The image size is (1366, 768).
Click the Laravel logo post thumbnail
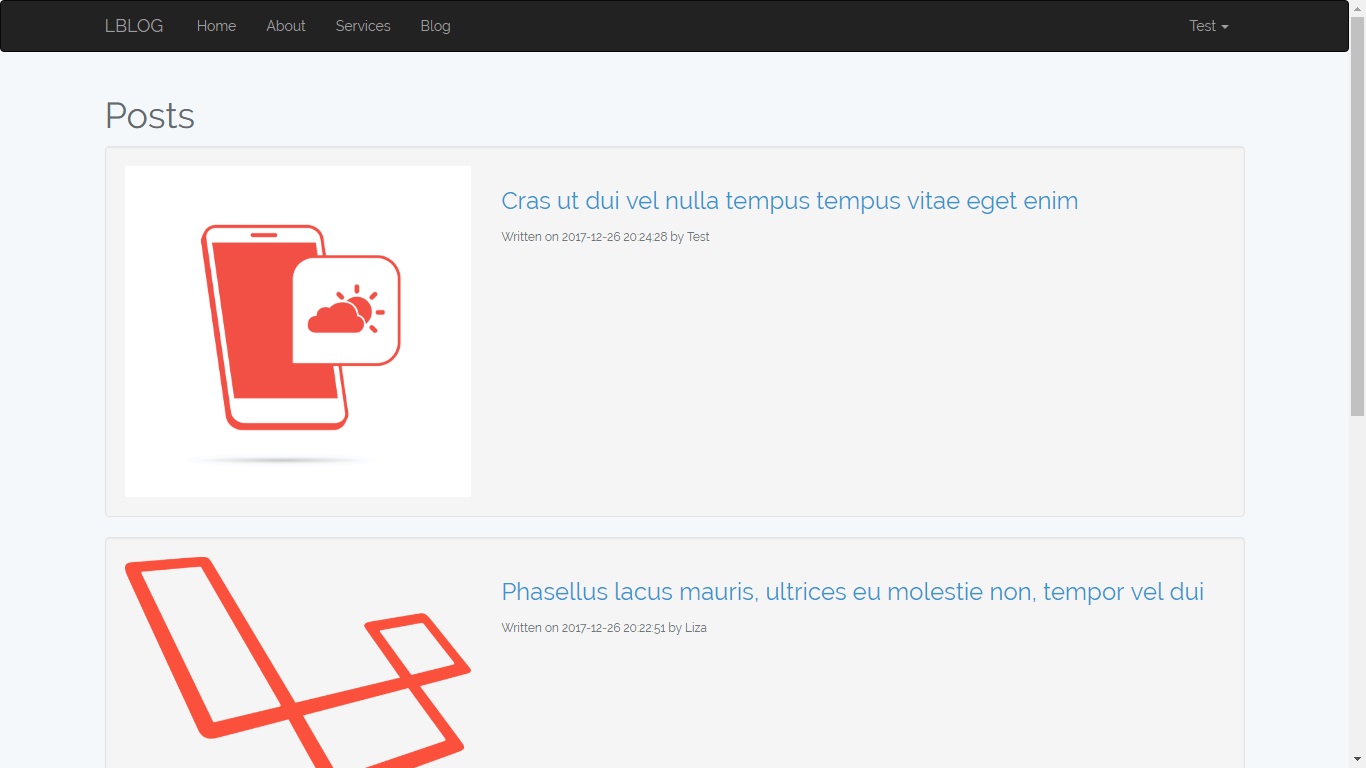click(x=298, y=662)
